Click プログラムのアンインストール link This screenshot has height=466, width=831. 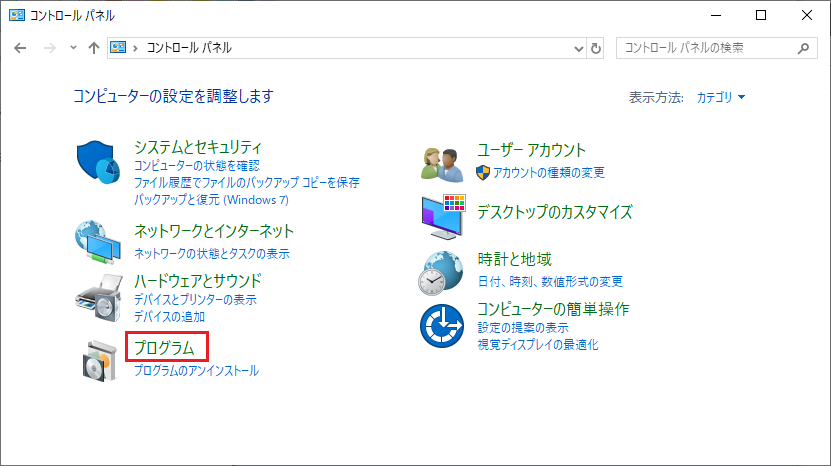196,371
